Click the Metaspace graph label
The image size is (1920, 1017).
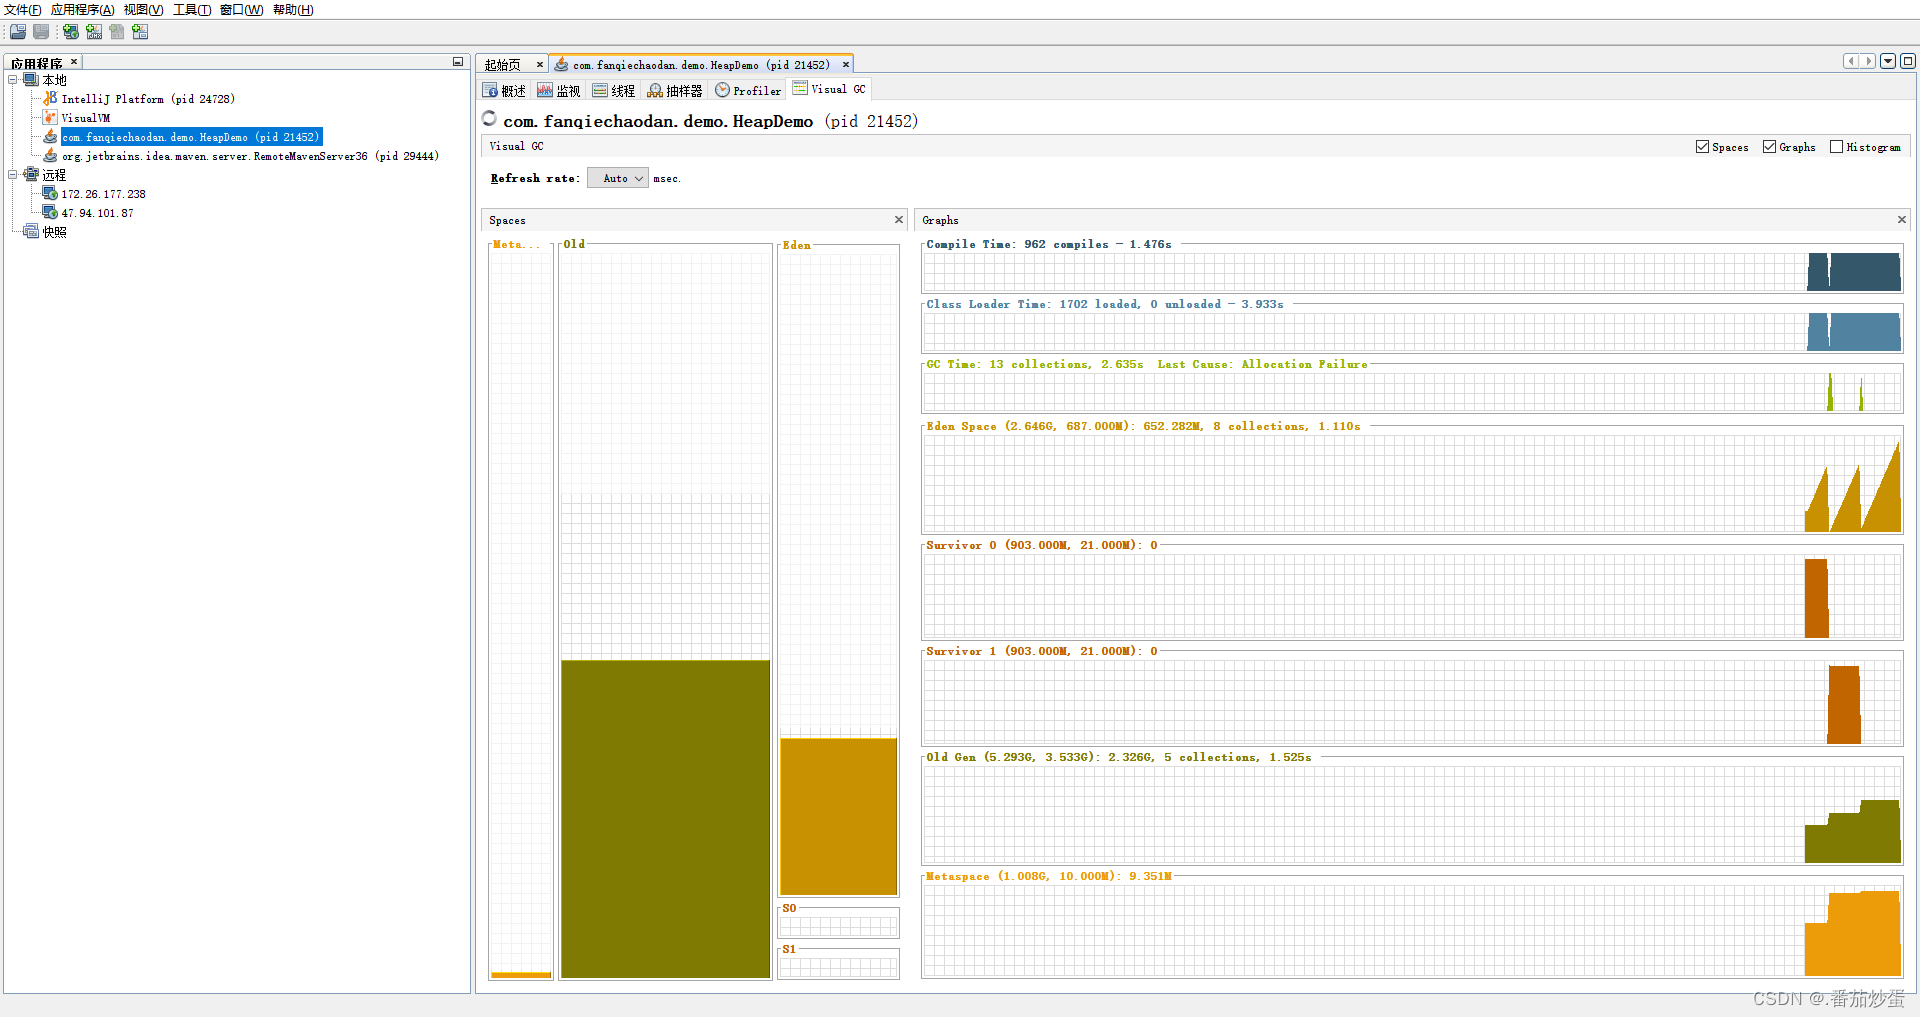[1048, 876]
